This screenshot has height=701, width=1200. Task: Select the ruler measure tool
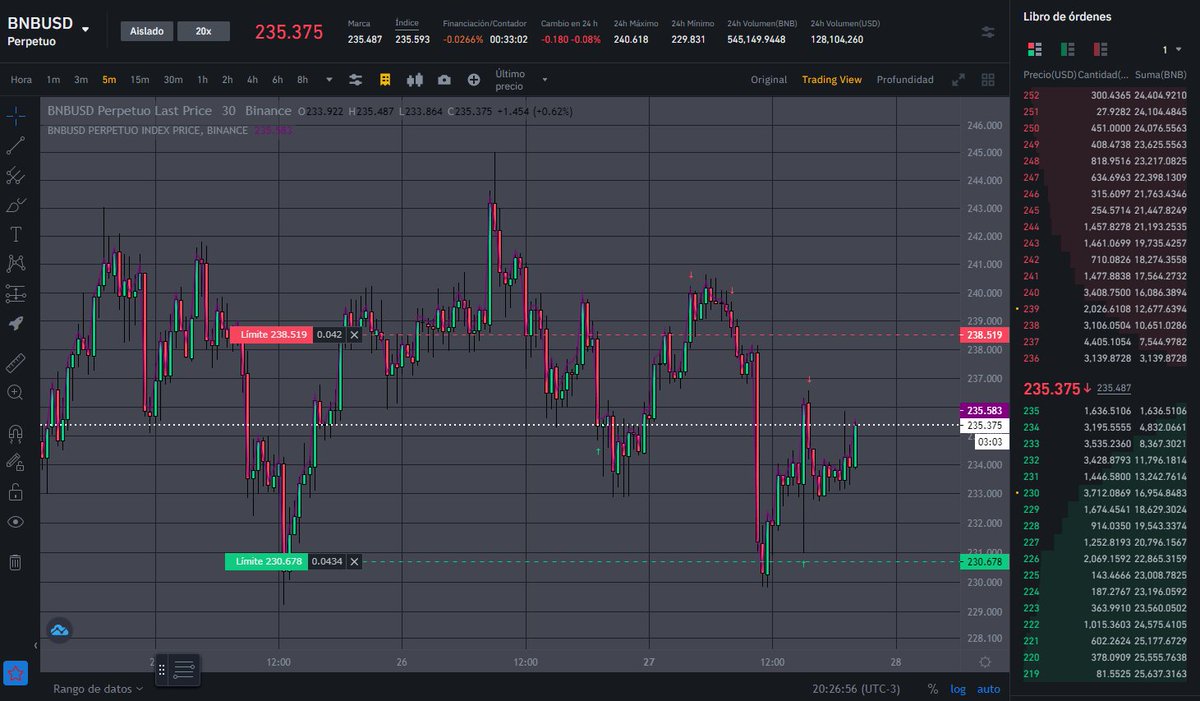click(15, 363)
